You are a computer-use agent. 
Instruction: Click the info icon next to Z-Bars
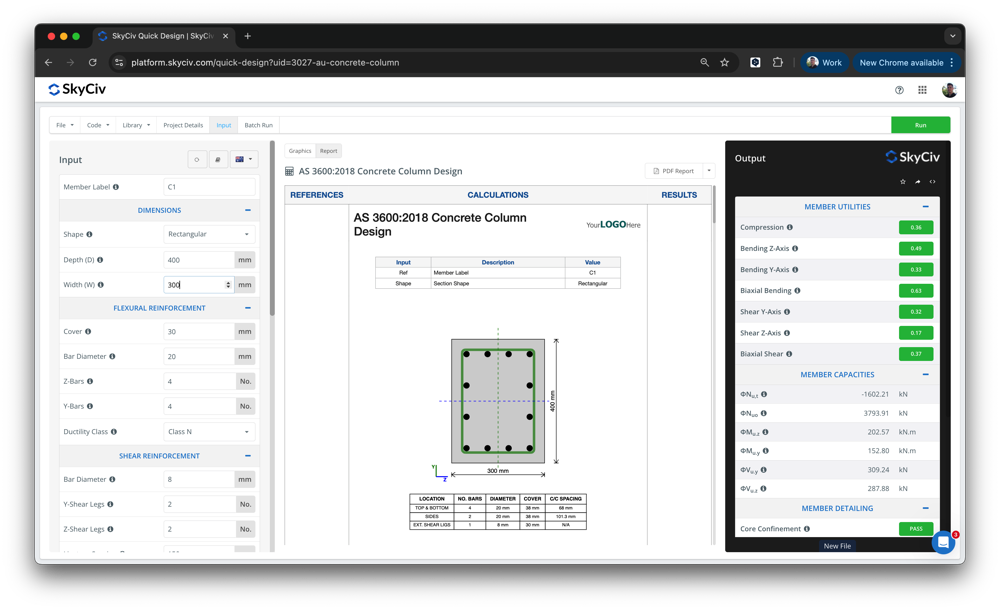pos(90,381)
